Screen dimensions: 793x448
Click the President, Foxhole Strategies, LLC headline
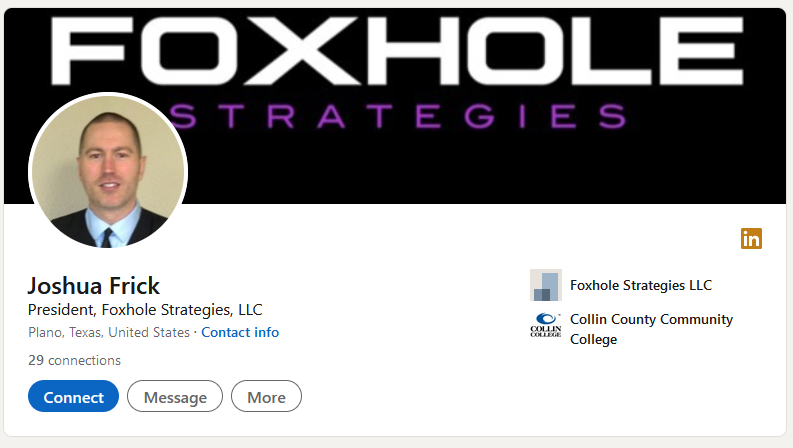click(145, 309)
